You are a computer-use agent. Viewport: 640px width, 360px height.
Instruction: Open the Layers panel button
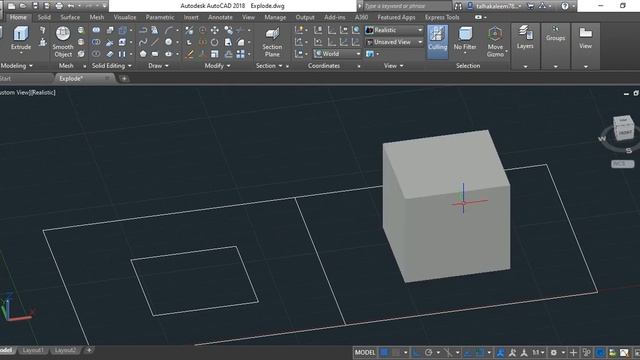point(525,38)
